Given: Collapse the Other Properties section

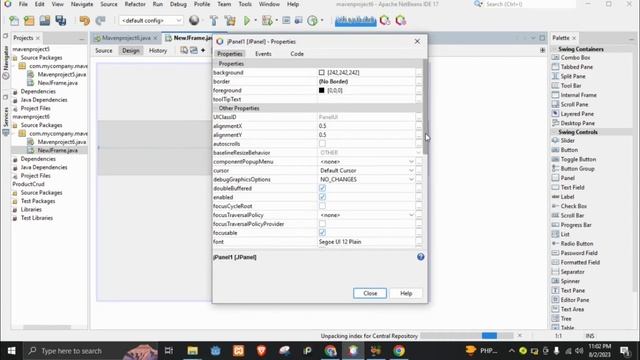Looking at the screenshot, I should [216, 108].
